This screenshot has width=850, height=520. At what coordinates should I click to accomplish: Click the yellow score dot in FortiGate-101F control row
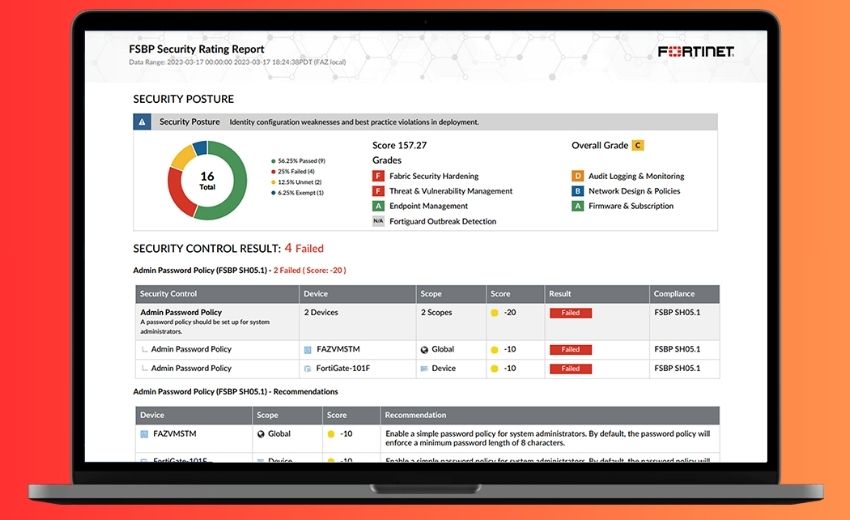tap(494, 369)
